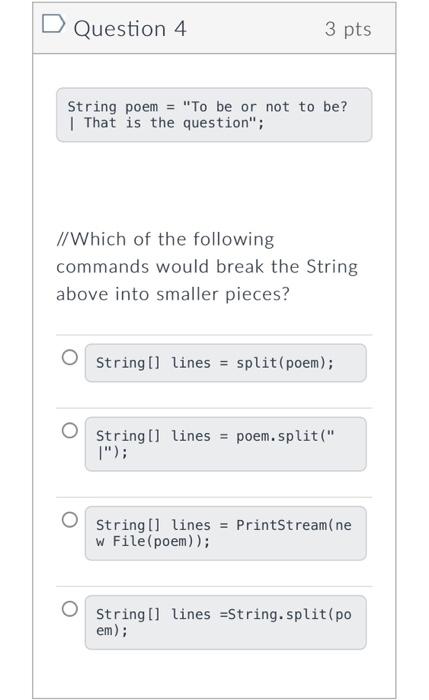Click the split(poem) answer code box

pyautogui.click(x=226, y=363)
